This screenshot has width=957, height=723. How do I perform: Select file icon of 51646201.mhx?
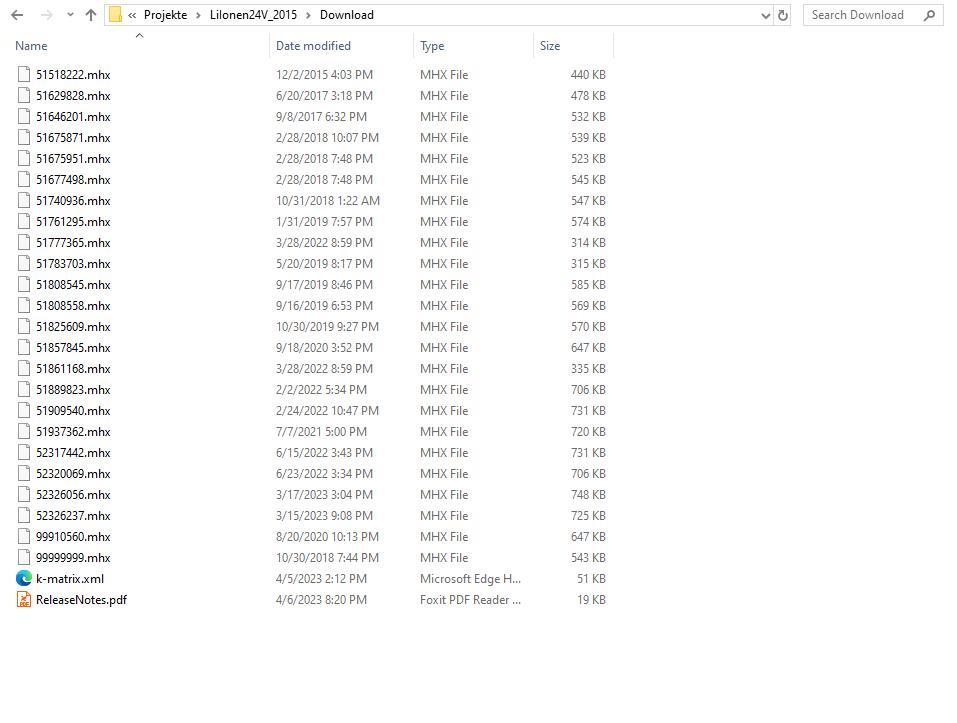[x=24, y=117]
